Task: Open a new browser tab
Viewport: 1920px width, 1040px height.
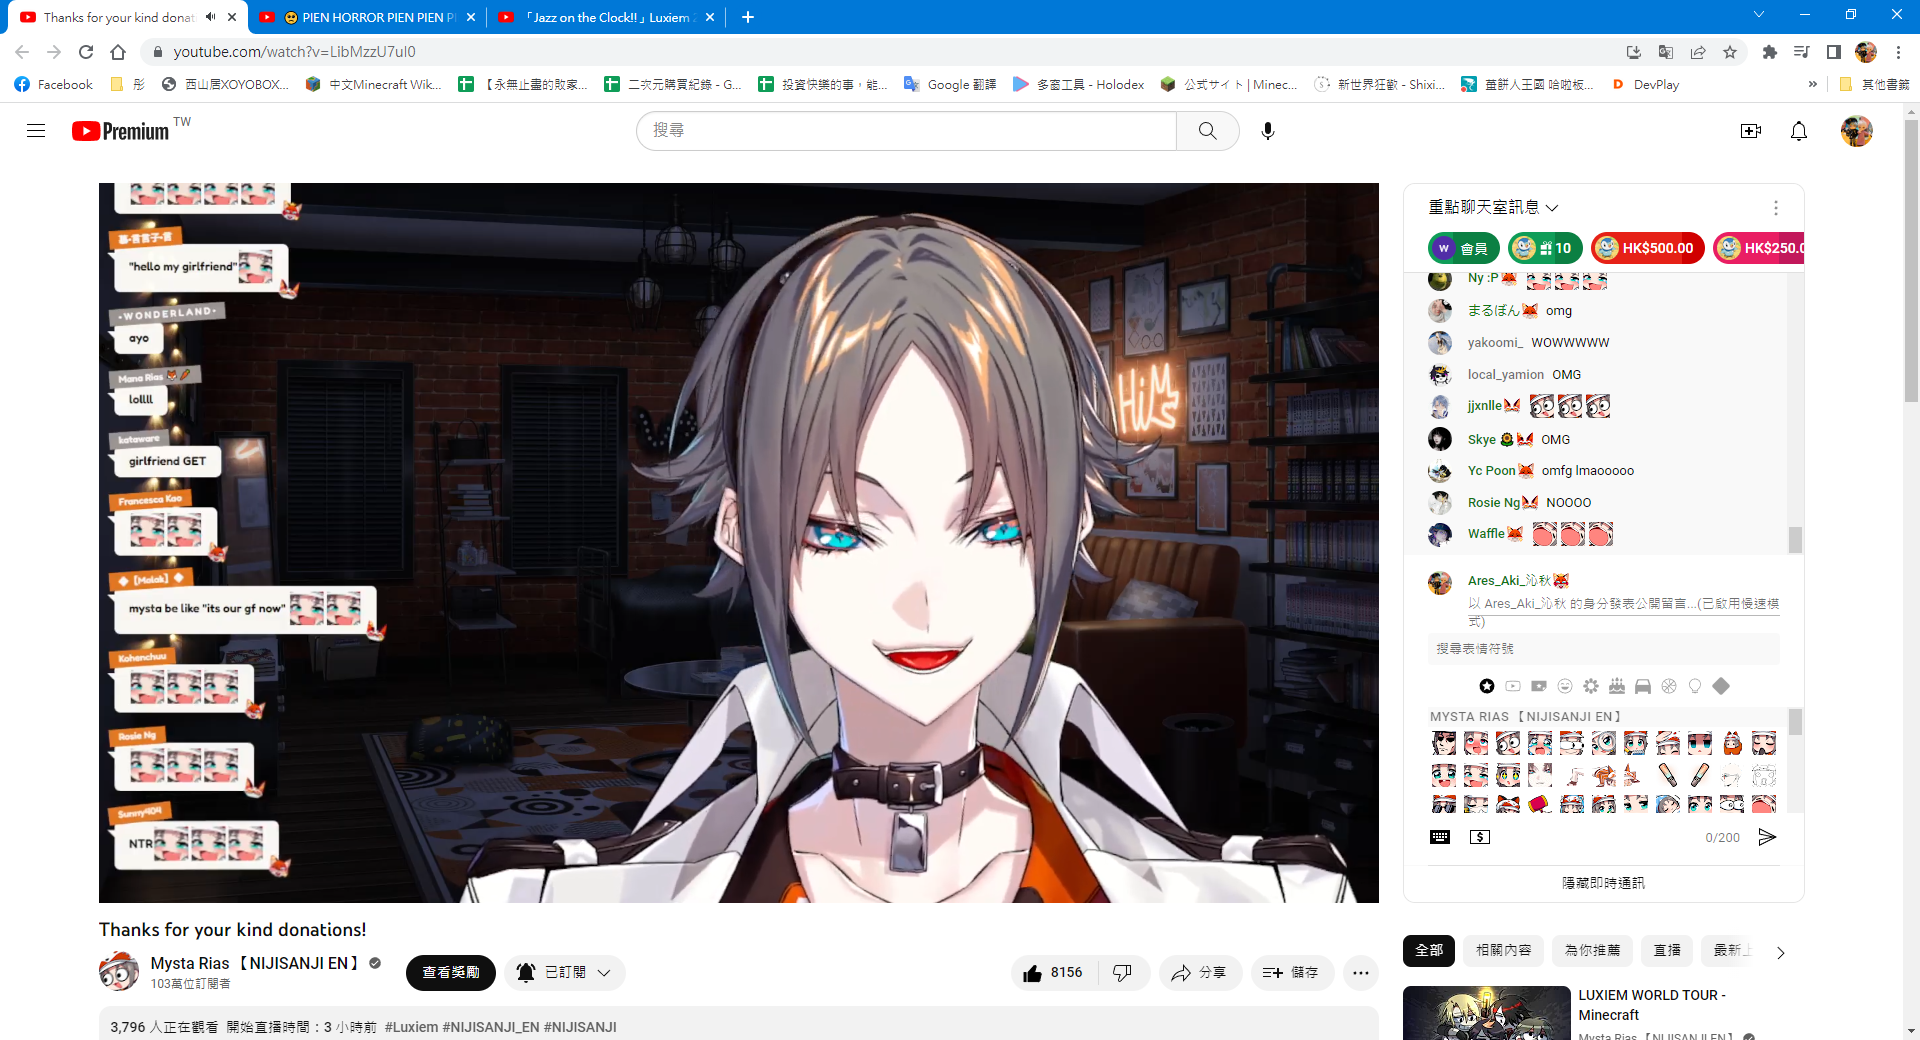Action: (x=747, y=17)
